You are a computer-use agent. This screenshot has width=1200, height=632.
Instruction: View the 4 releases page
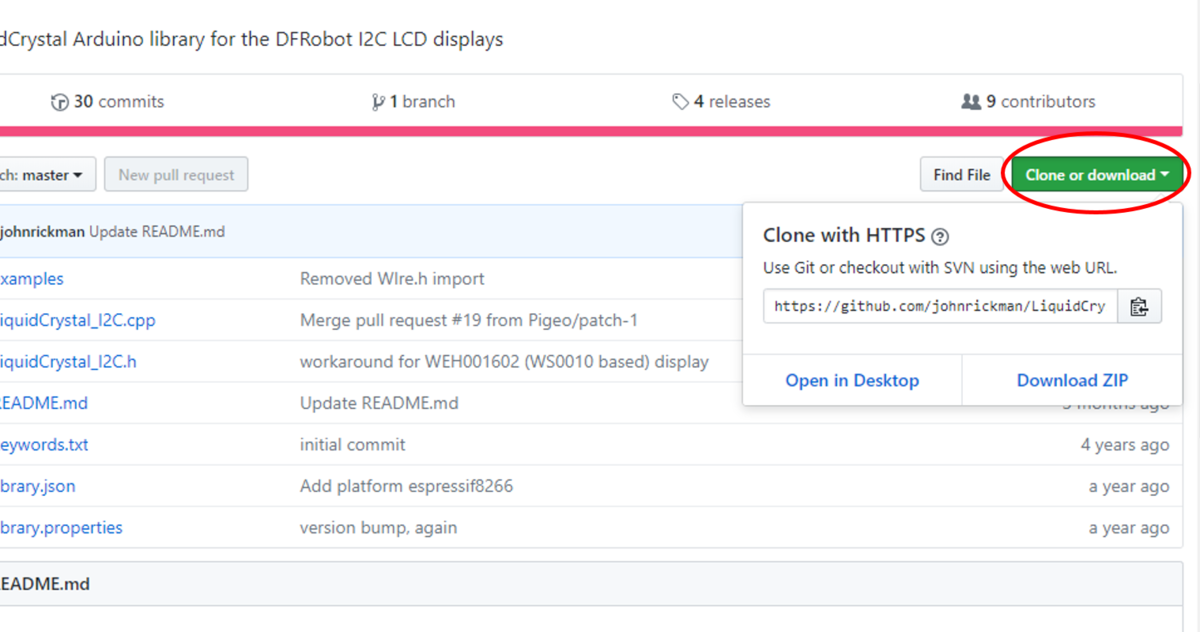point(731,102)
